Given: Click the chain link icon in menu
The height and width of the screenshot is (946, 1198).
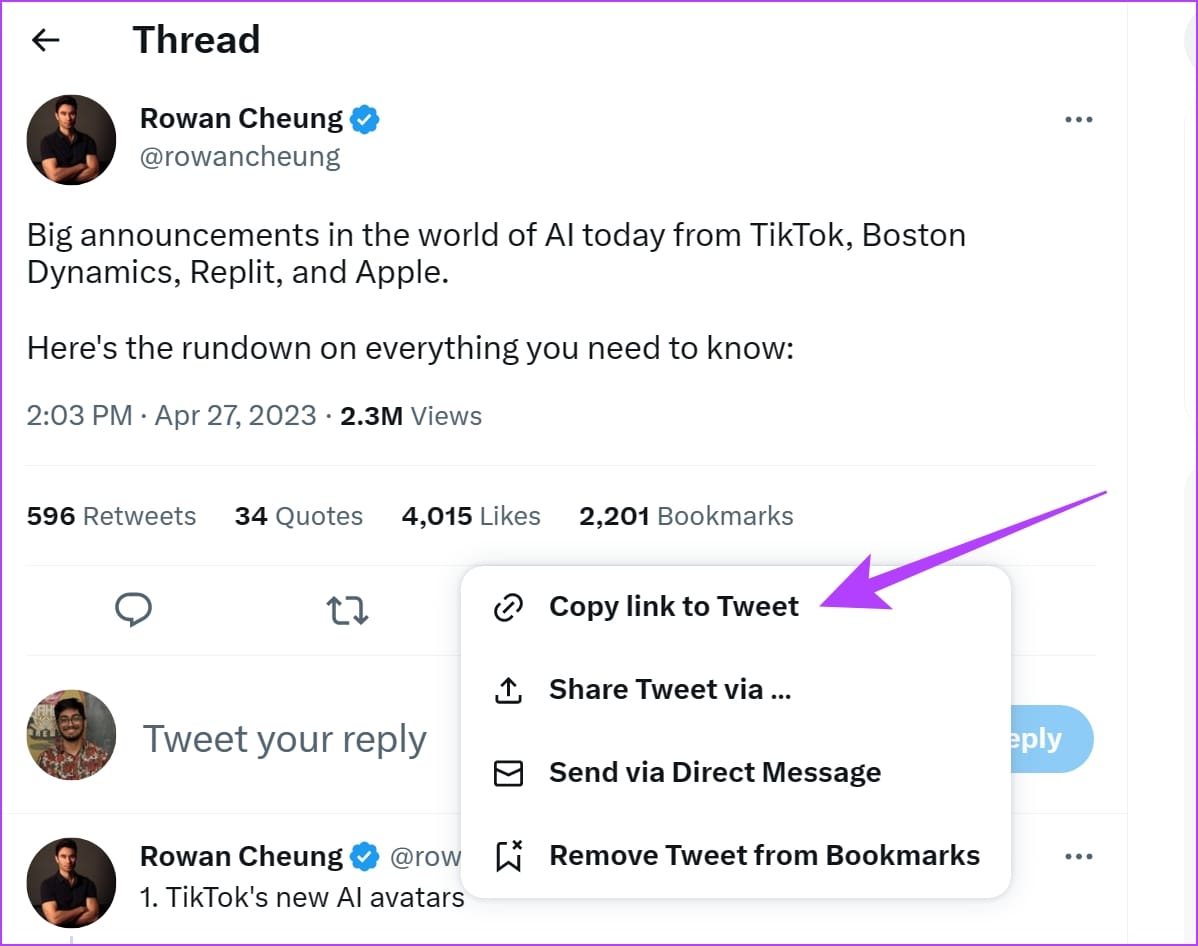Looking at the screenshot, I should [x=508, y=607].
